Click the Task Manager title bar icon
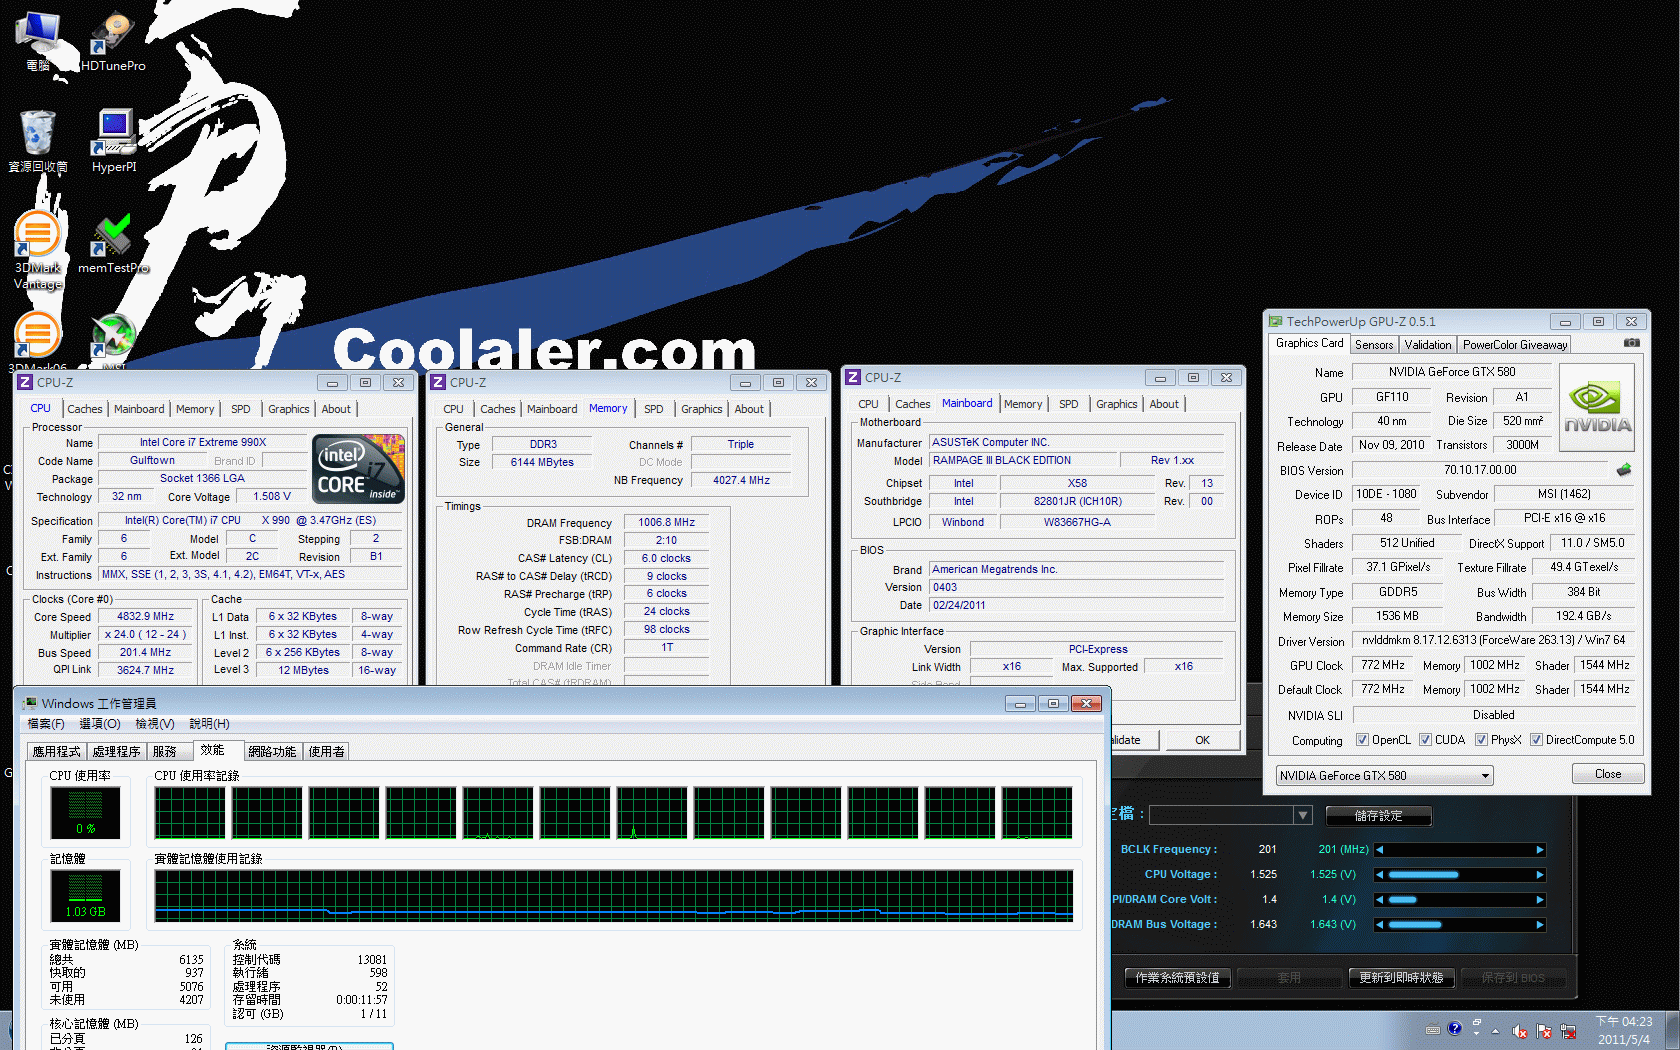 (x=29, y=703)
